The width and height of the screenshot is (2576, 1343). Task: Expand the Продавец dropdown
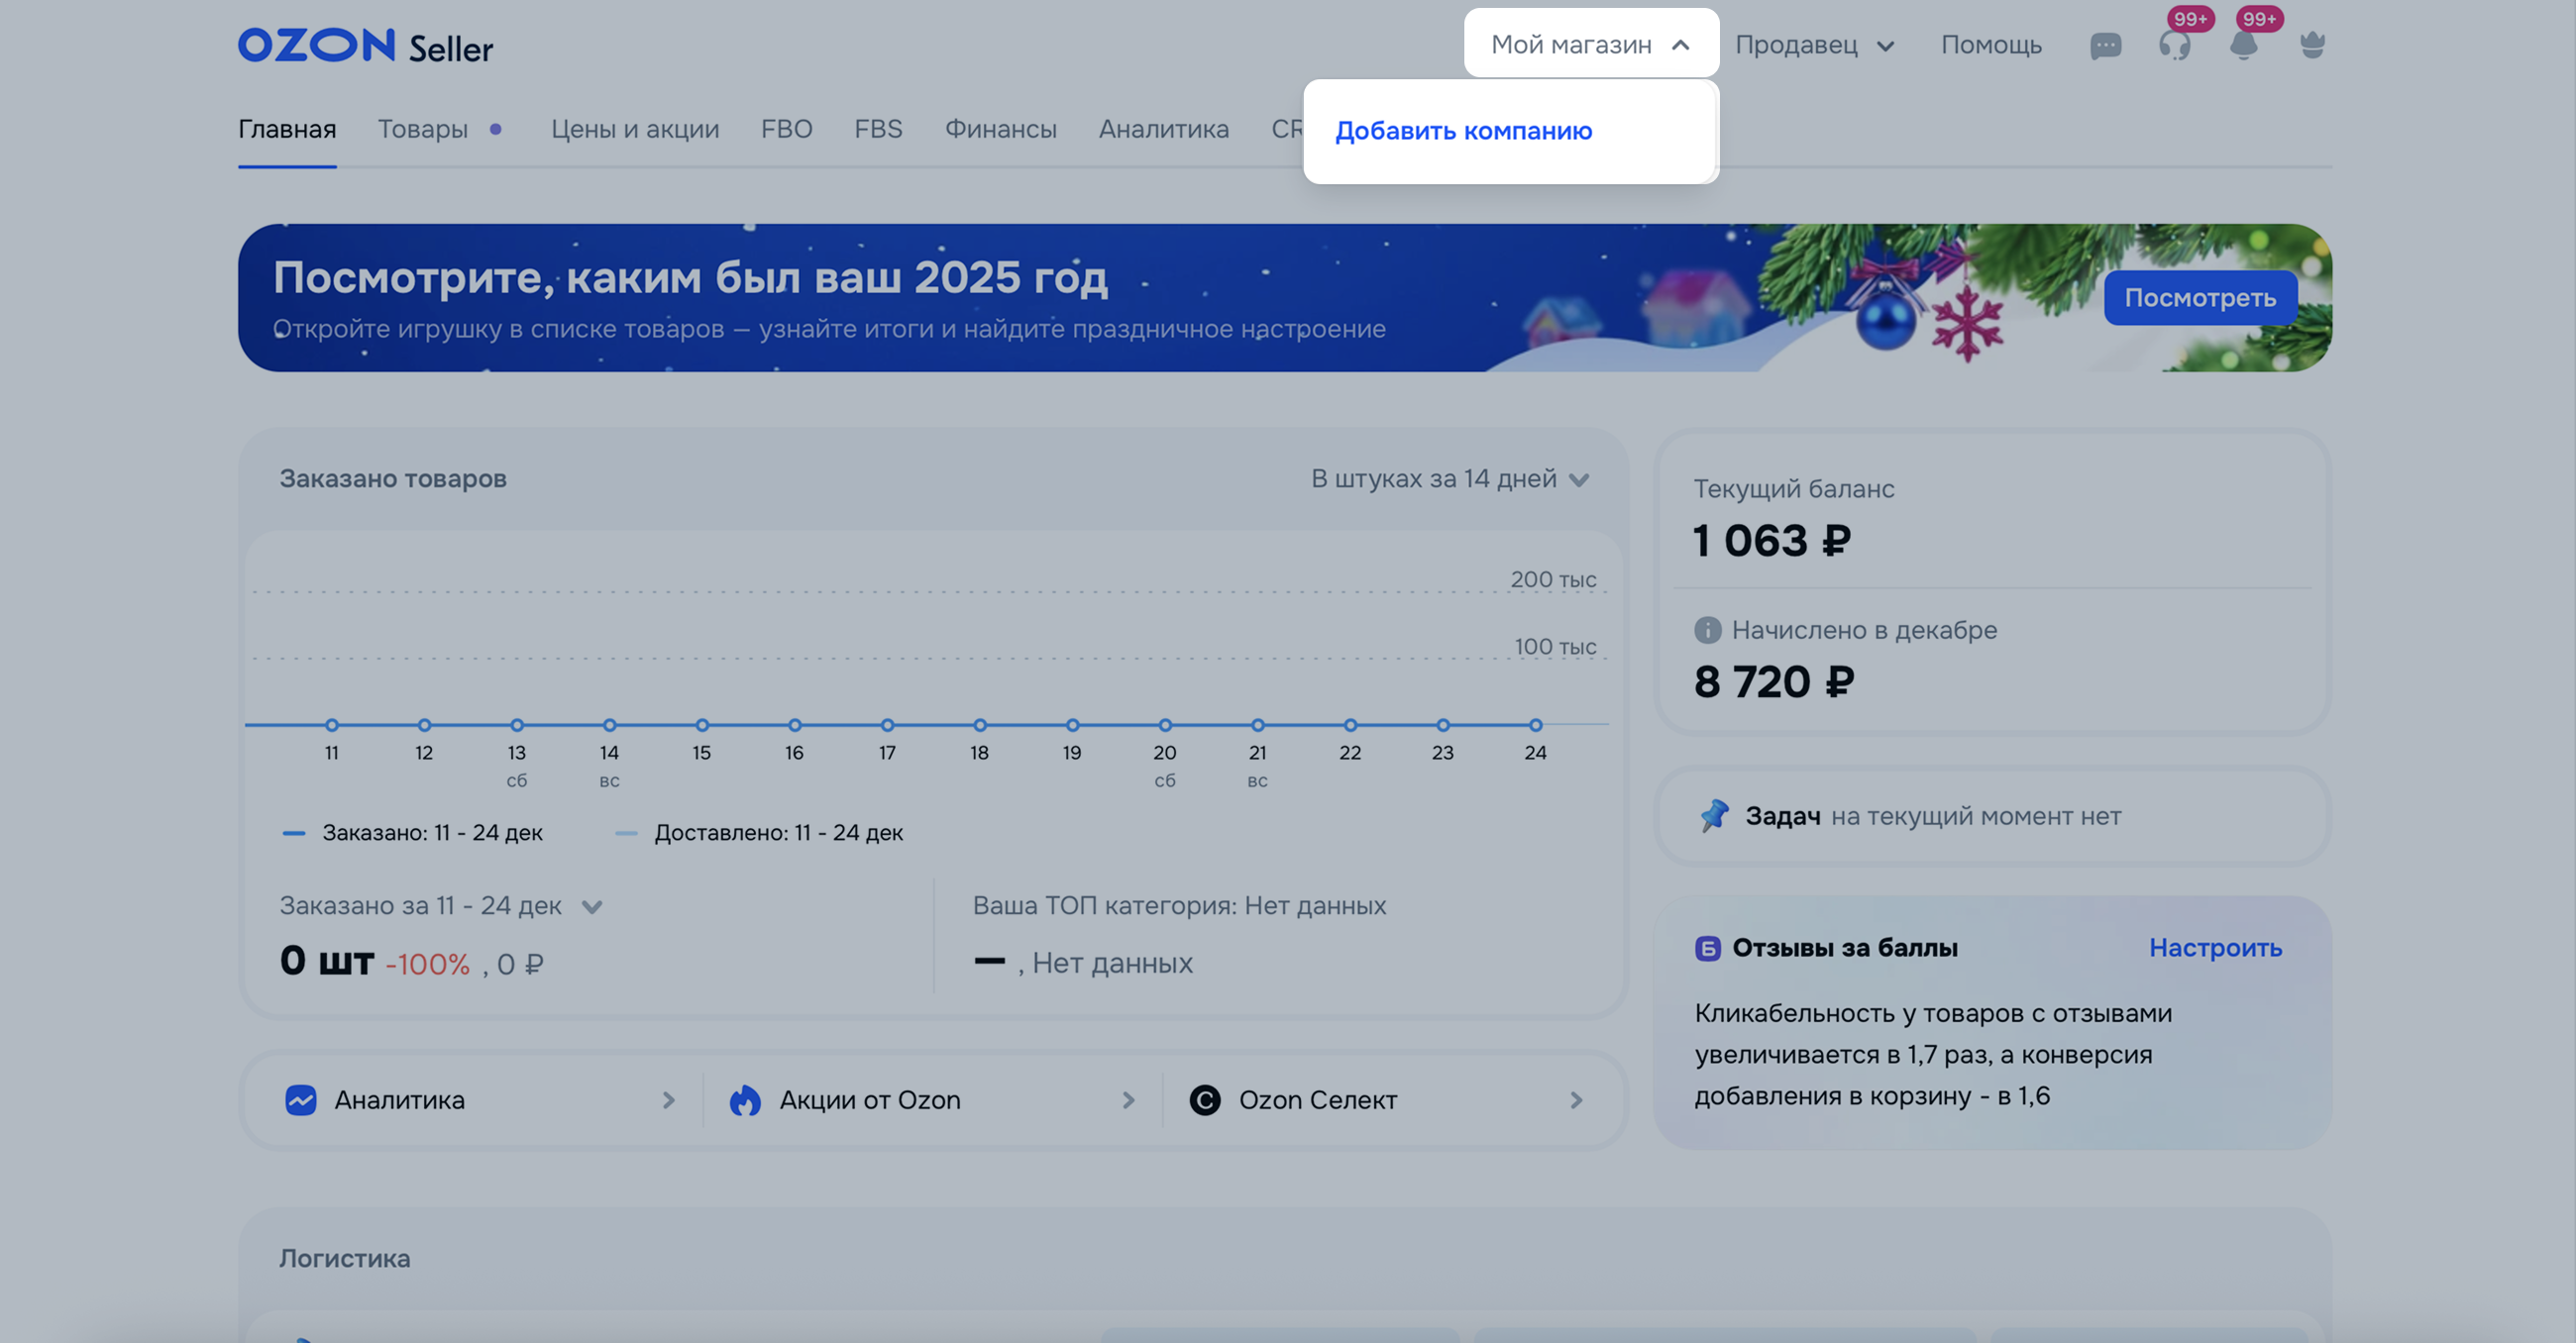[x=1814, y=46]
